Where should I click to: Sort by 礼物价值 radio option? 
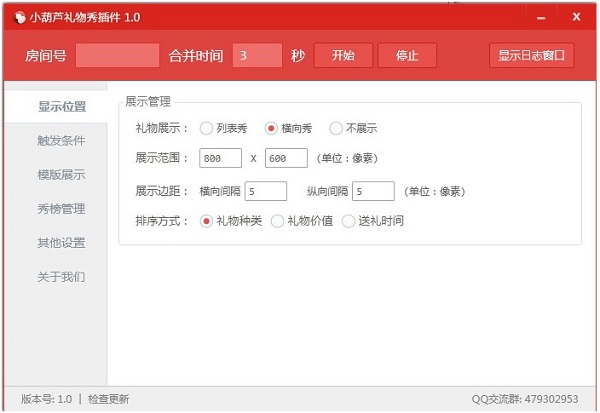coord(302,221)
